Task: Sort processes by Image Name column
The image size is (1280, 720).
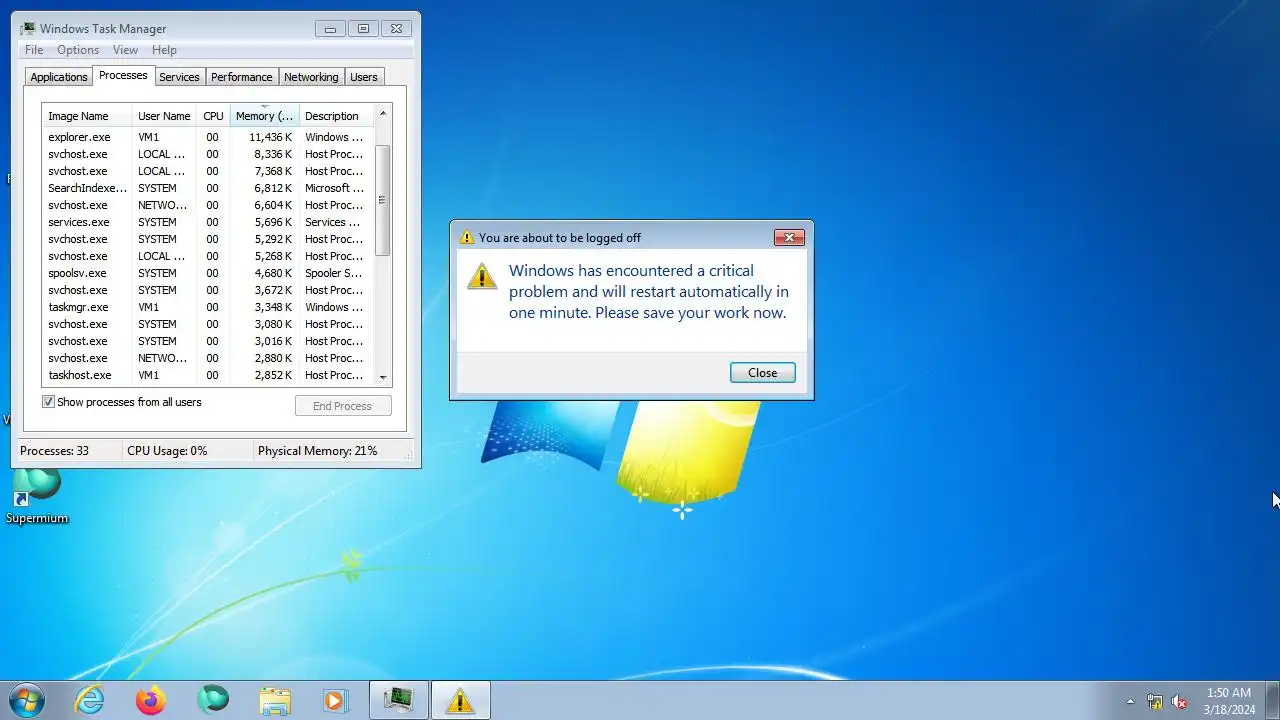Action: click(87, 116)
